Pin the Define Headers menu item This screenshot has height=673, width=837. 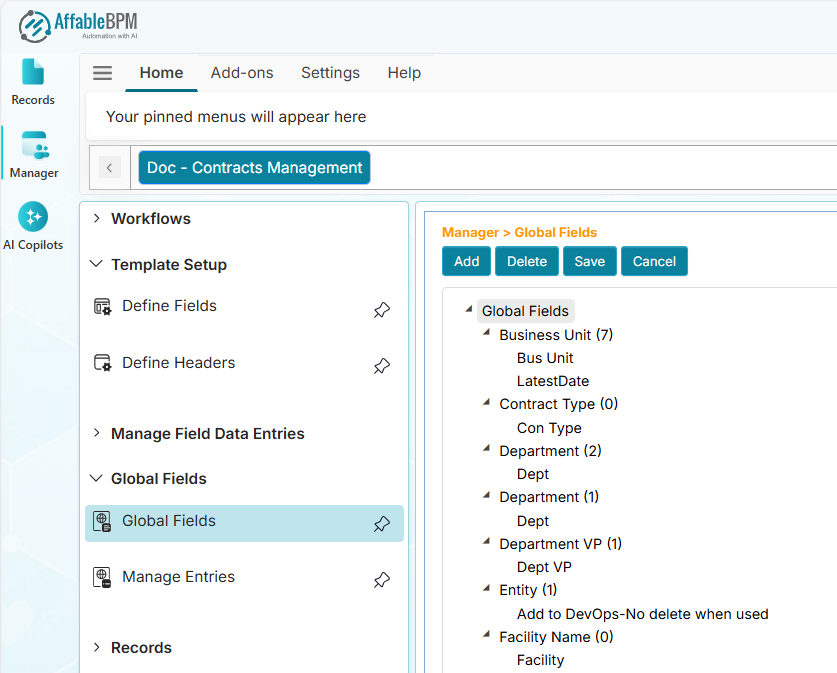click(x=381, y=366)
